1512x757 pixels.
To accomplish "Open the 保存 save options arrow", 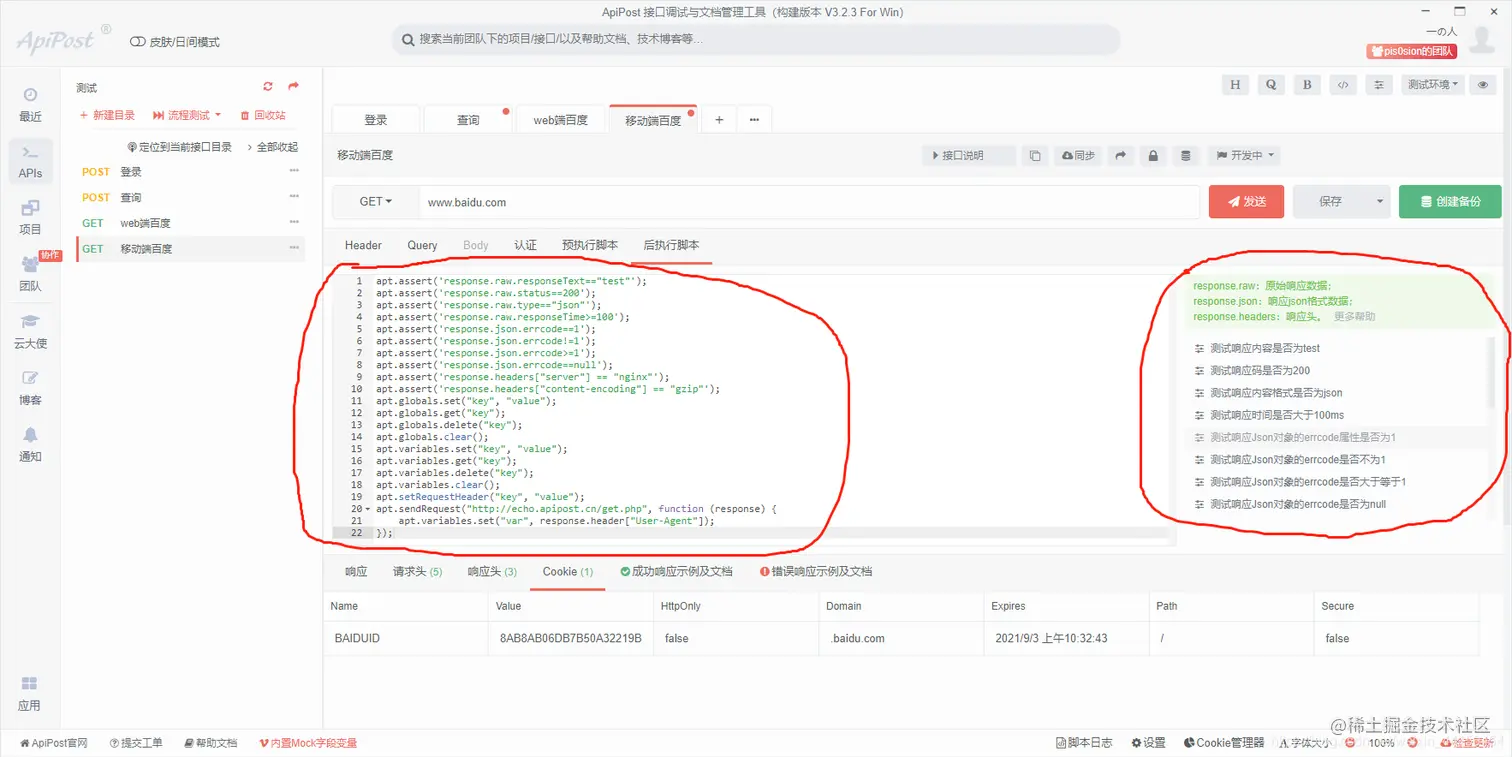I will point(1380,201).
